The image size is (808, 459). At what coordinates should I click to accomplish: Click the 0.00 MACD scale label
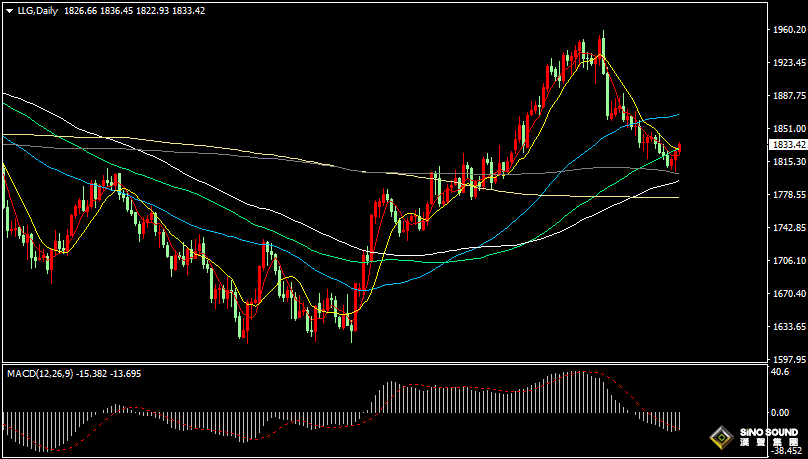782,413
